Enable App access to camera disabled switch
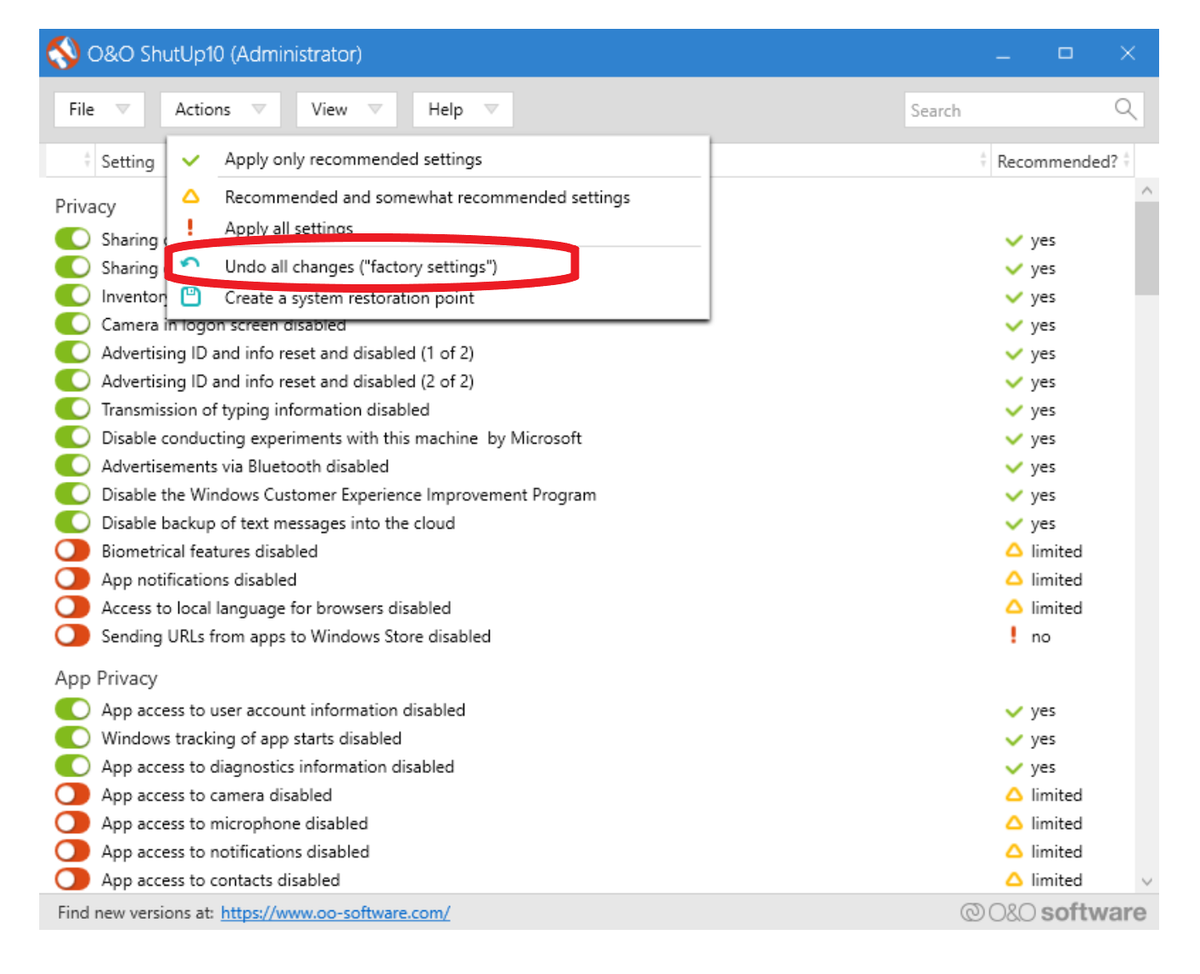This screenshot has height=974, width=1200. pos(72,794)
